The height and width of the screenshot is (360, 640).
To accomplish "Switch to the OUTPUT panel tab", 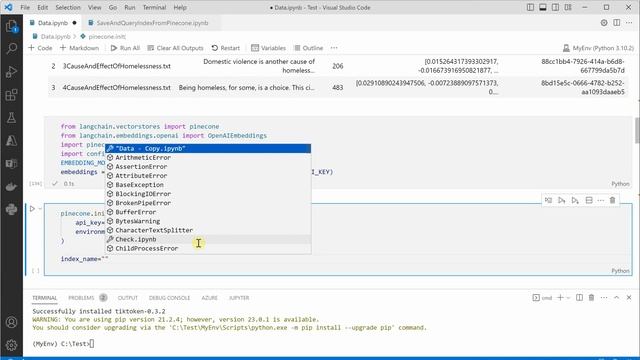I will pos(128,298).
